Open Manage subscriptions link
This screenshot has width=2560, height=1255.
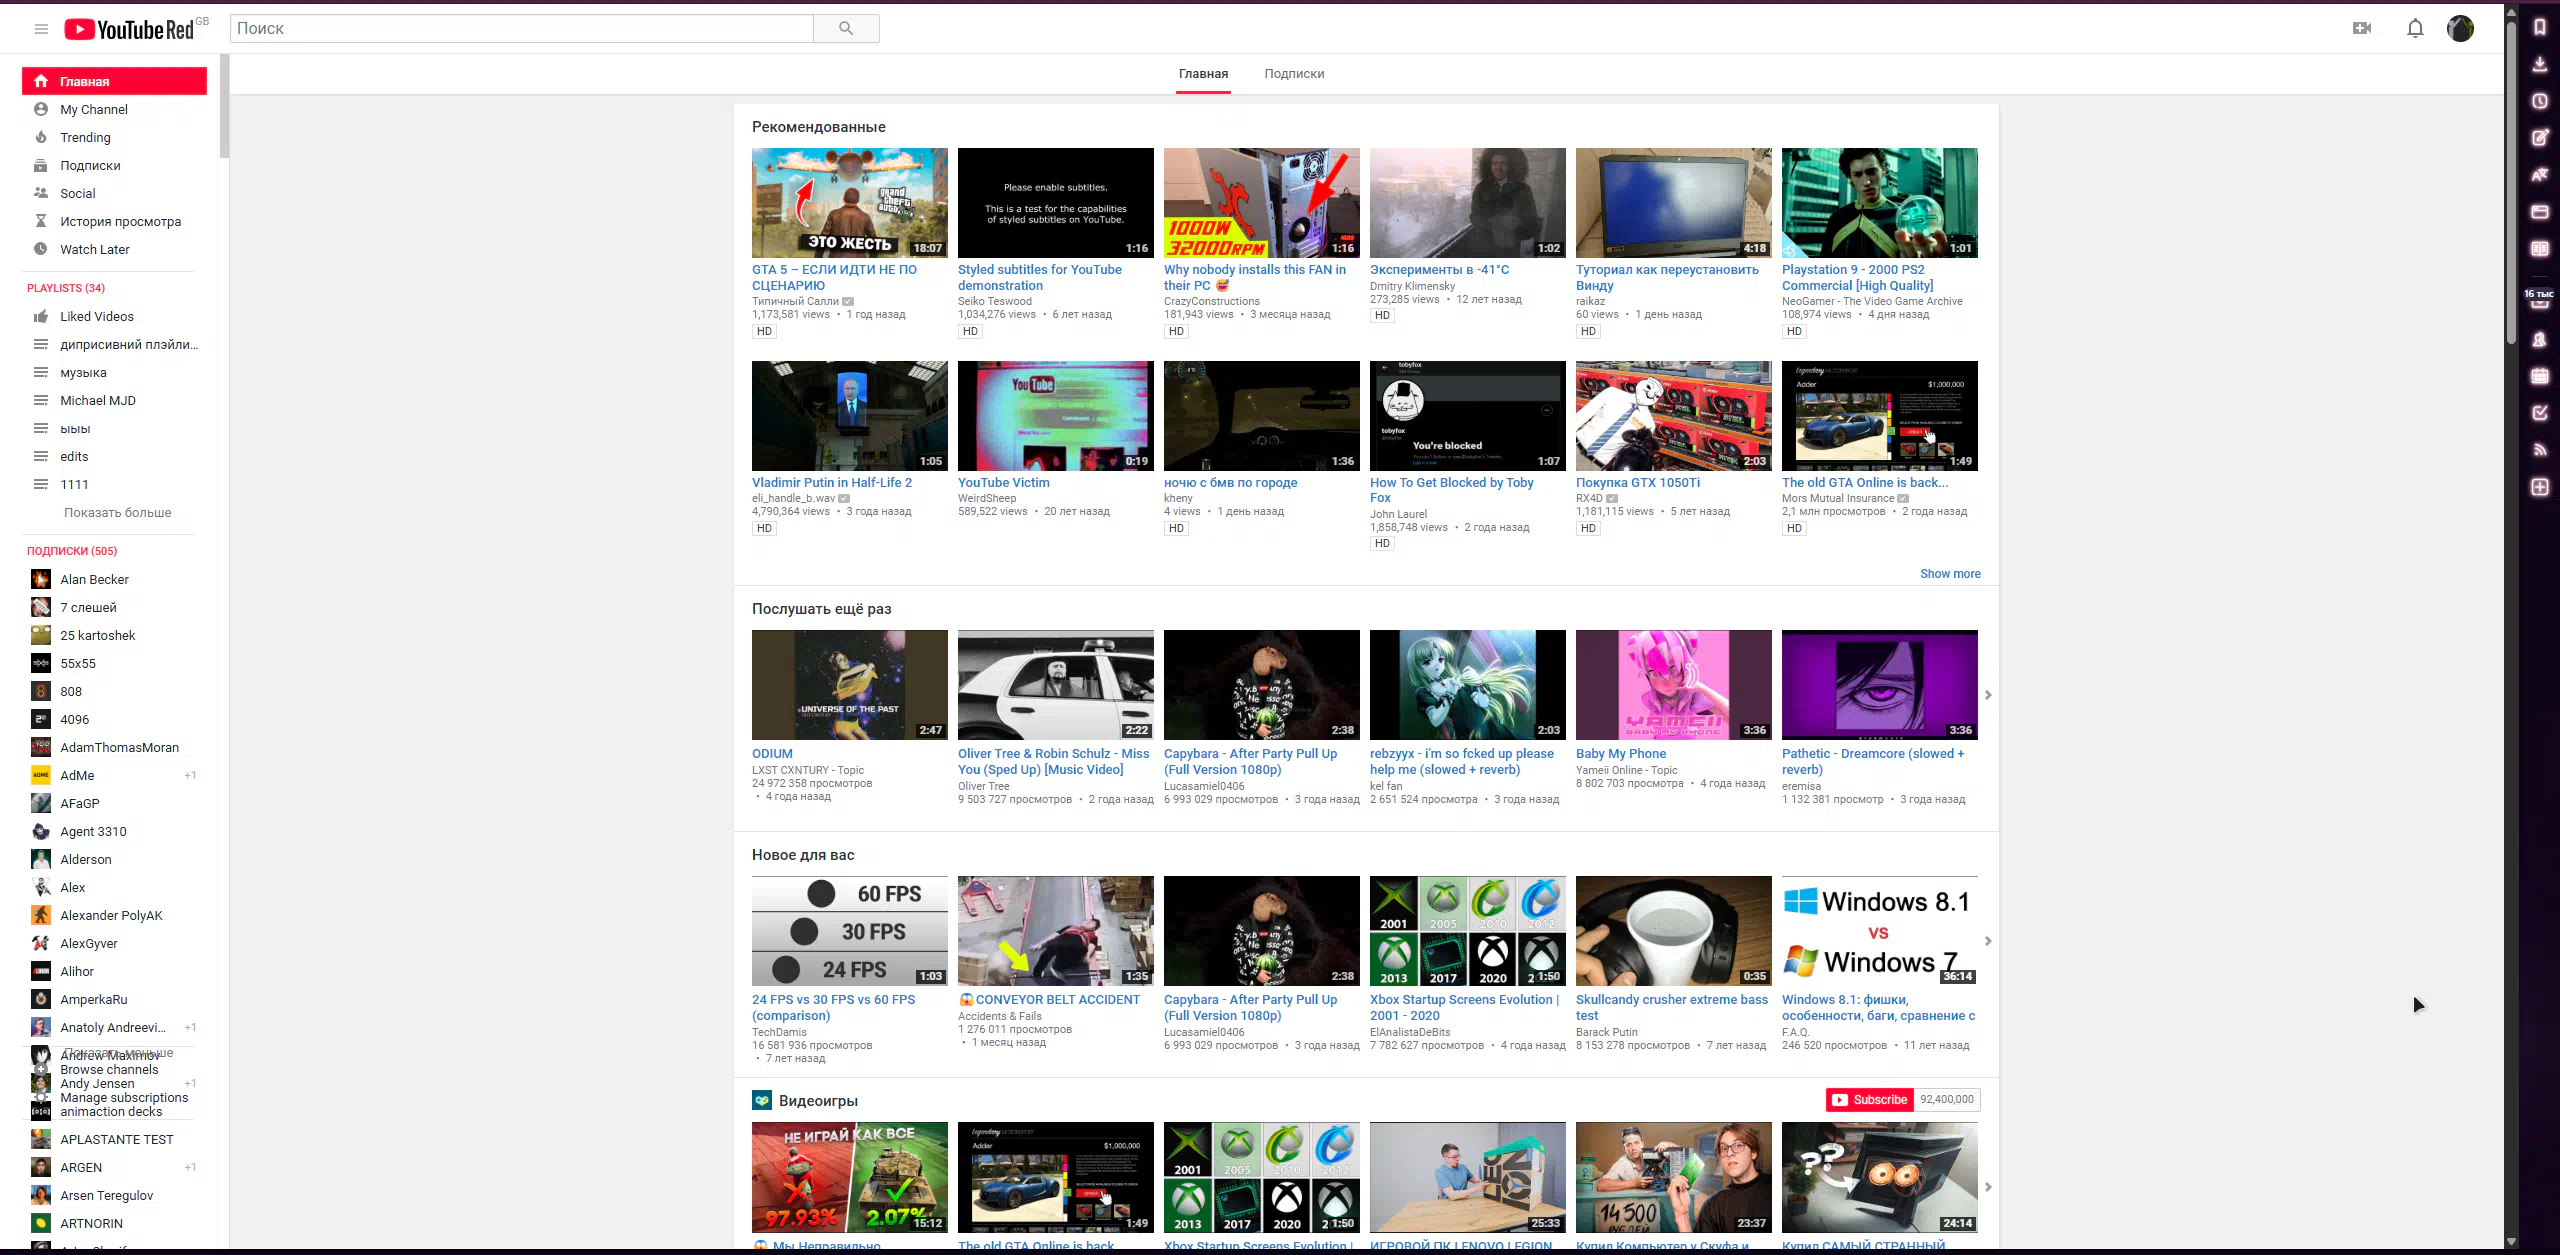pyautogui.click(x=124, y=1097)
